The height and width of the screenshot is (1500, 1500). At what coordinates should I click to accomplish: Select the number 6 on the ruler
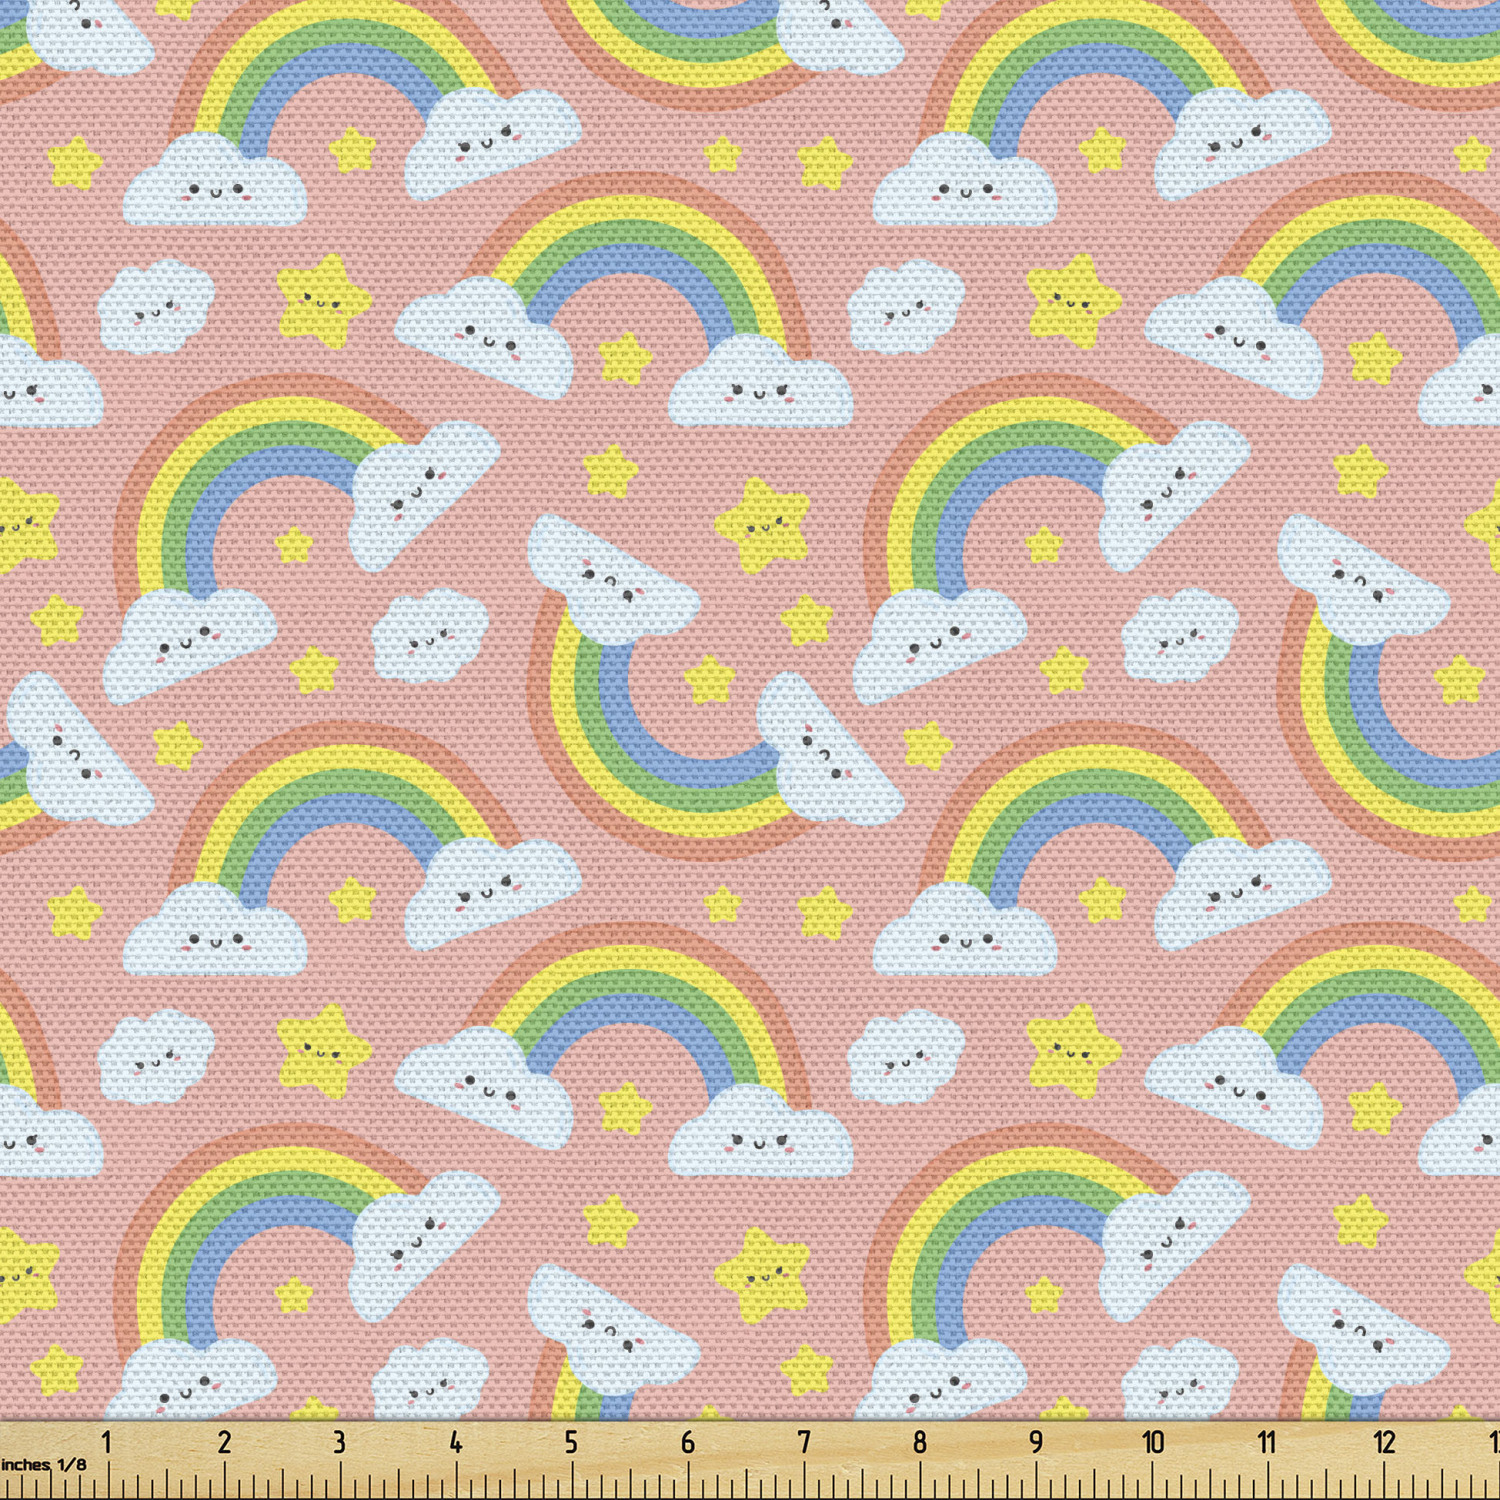click(x=687, y=1442)
